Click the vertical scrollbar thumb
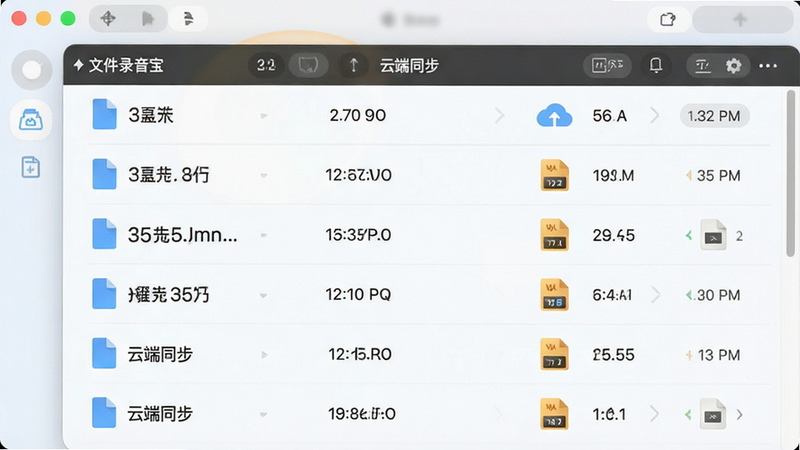The height and width of the screenshot is (450, 800). 791,173
